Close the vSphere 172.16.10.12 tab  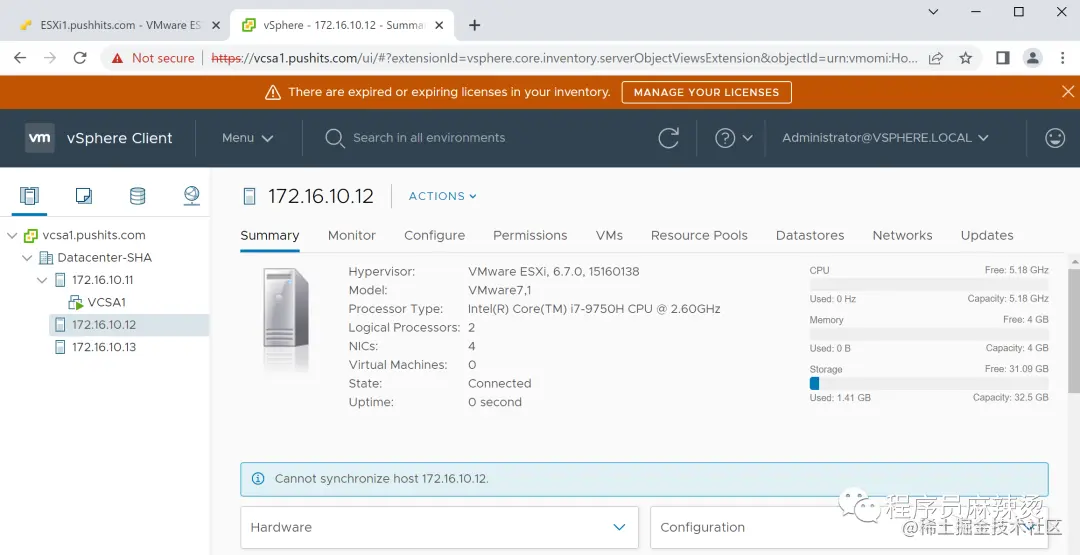pos(441,25)
